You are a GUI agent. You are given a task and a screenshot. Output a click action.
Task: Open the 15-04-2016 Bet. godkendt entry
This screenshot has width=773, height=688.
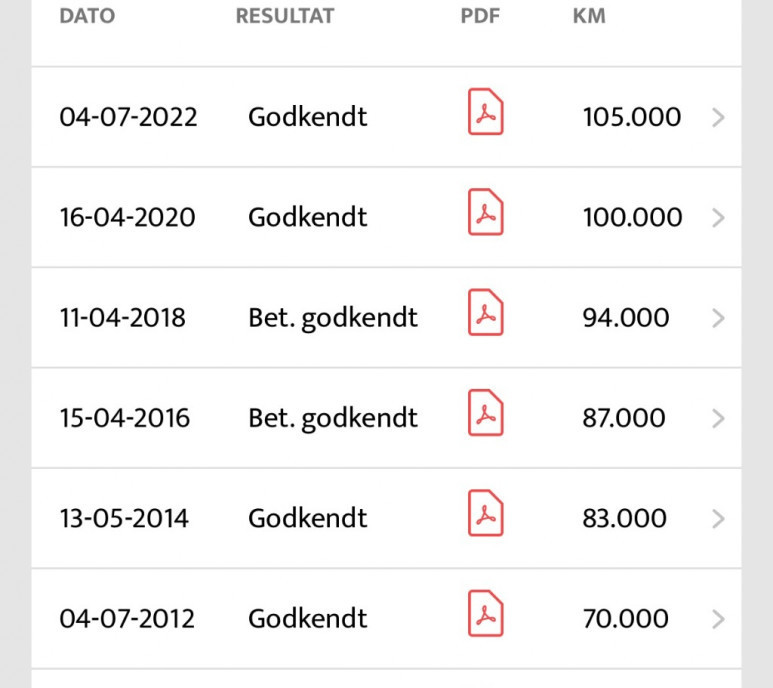coord(386,418)
